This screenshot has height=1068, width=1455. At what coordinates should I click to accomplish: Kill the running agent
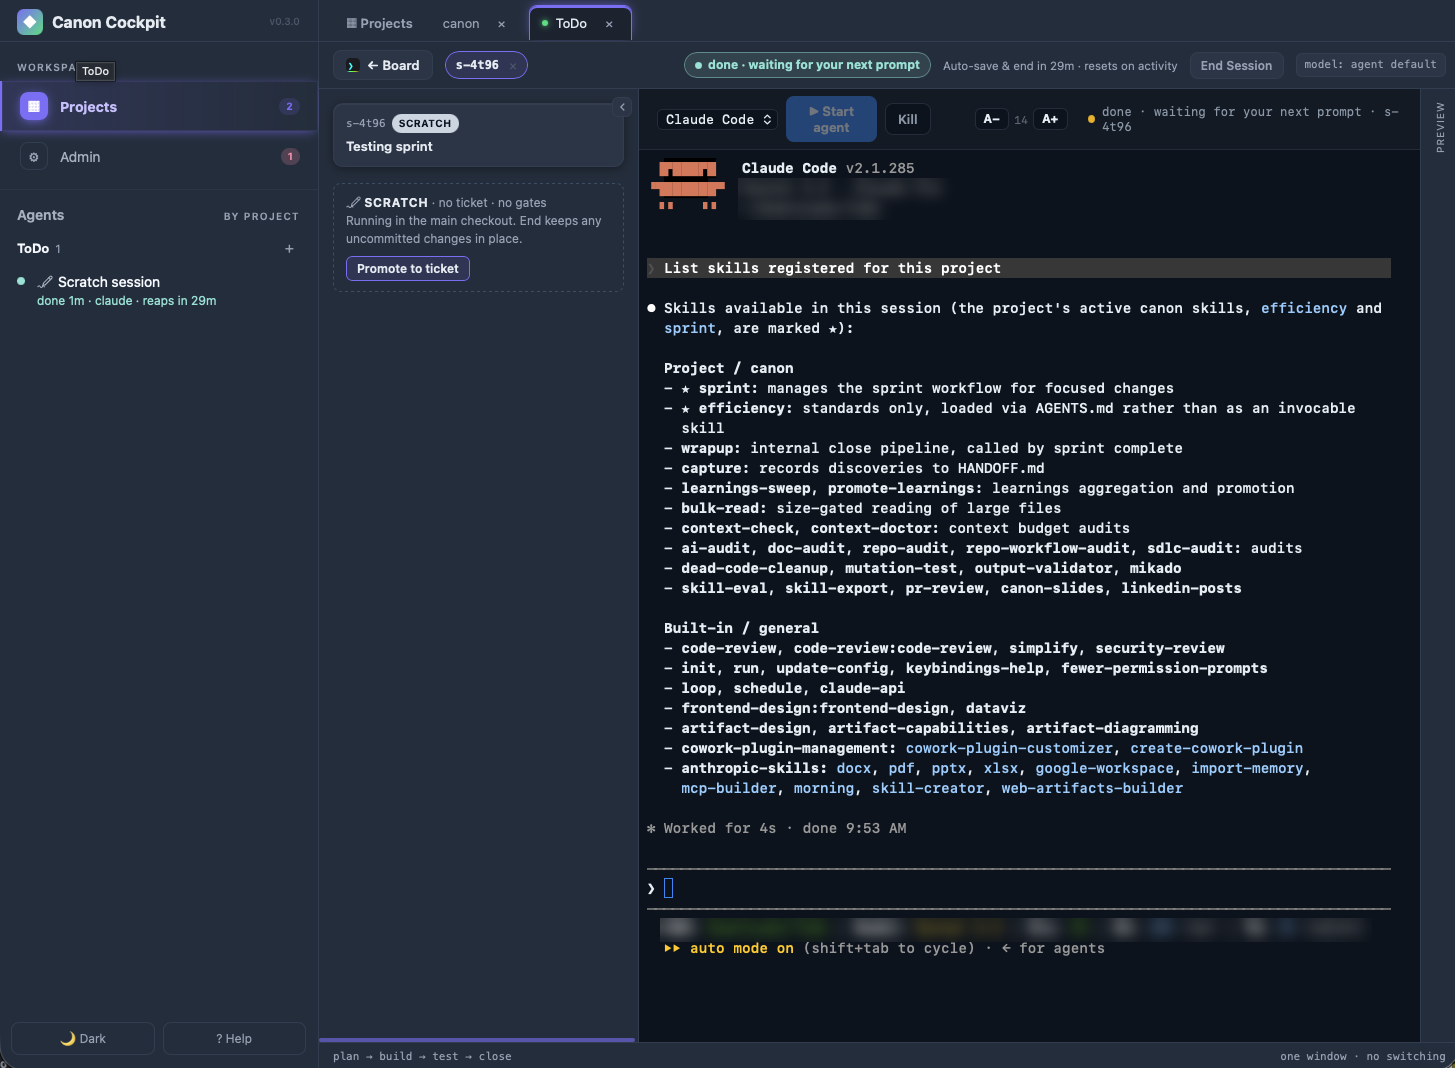click(x=907, y=119)
